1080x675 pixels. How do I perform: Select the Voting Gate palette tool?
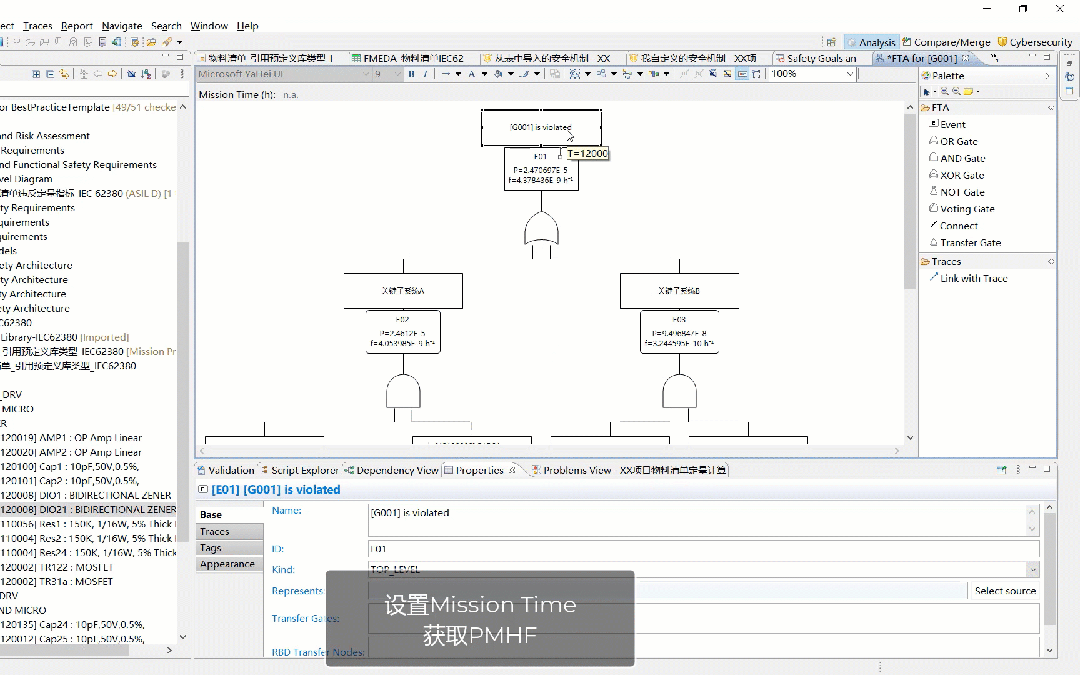coord(962,209)
